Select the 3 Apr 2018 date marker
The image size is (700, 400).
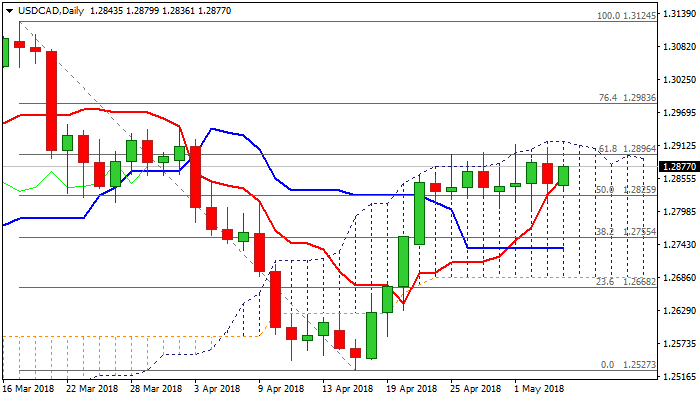216,389
